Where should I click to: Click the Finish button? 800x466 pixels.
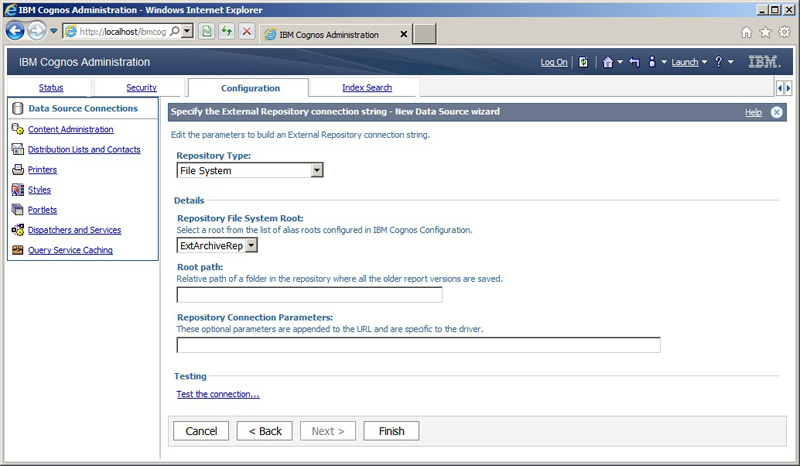(x=391, y=431)
